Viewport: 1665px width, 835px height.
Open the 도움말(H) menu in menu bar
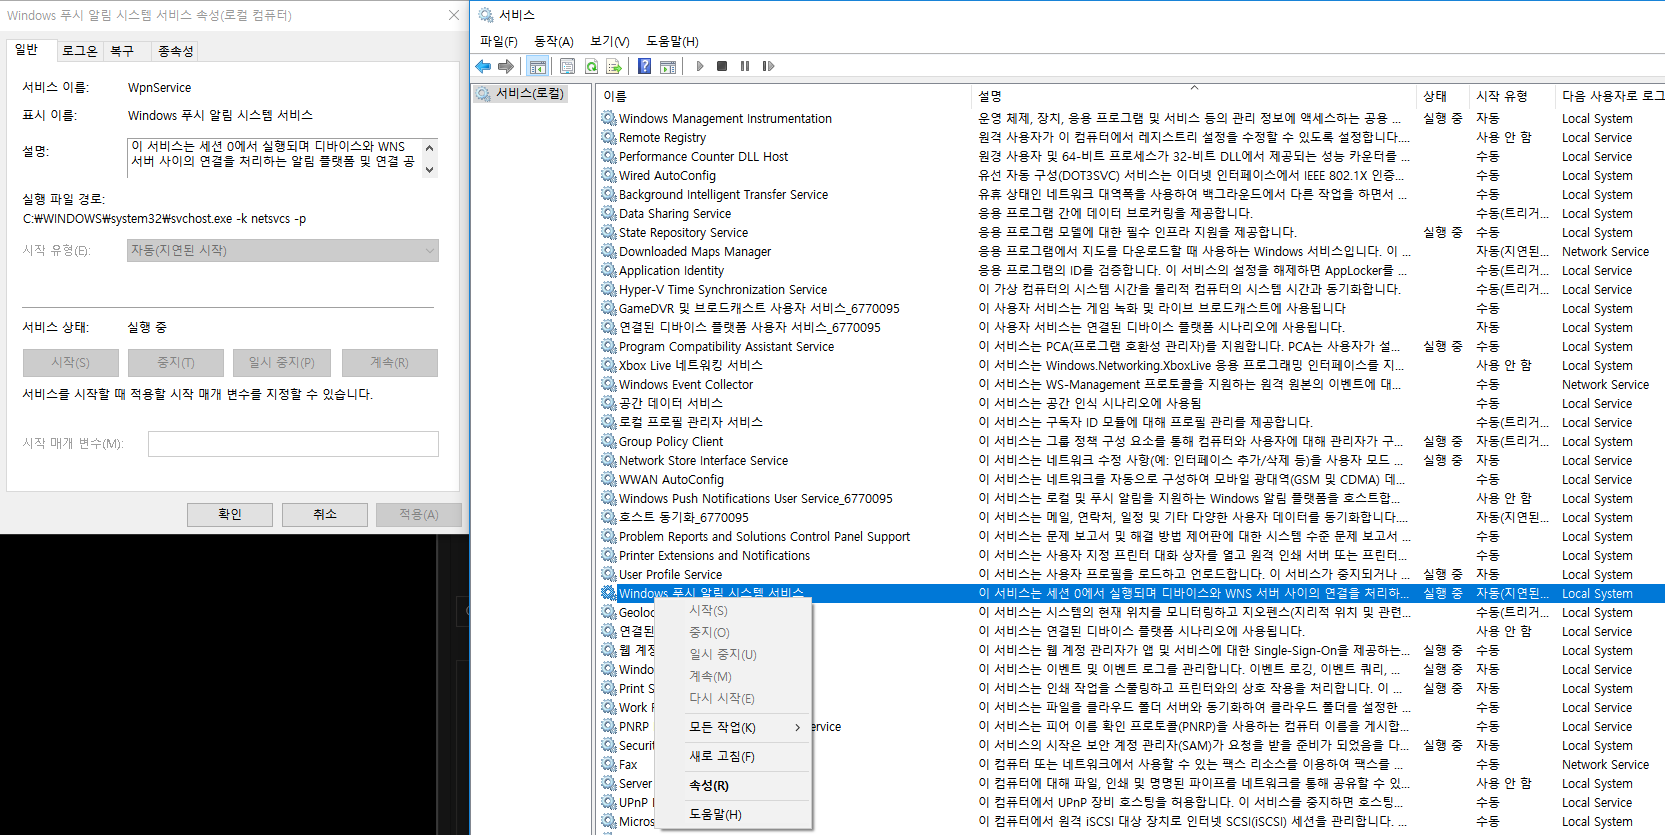click(x=672, y=41)
